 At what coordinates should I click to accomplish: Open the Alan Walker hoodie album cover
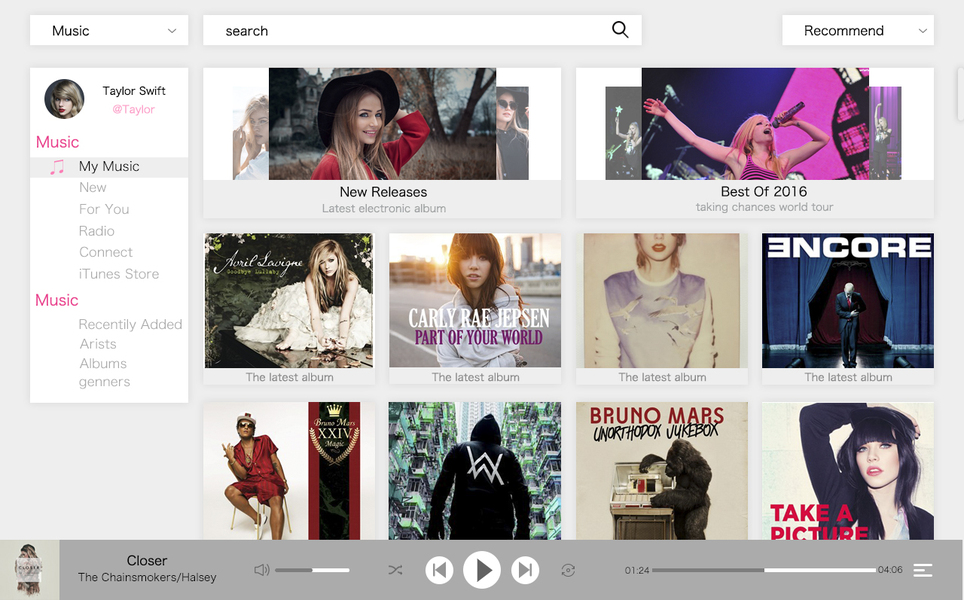click(475, 471)
